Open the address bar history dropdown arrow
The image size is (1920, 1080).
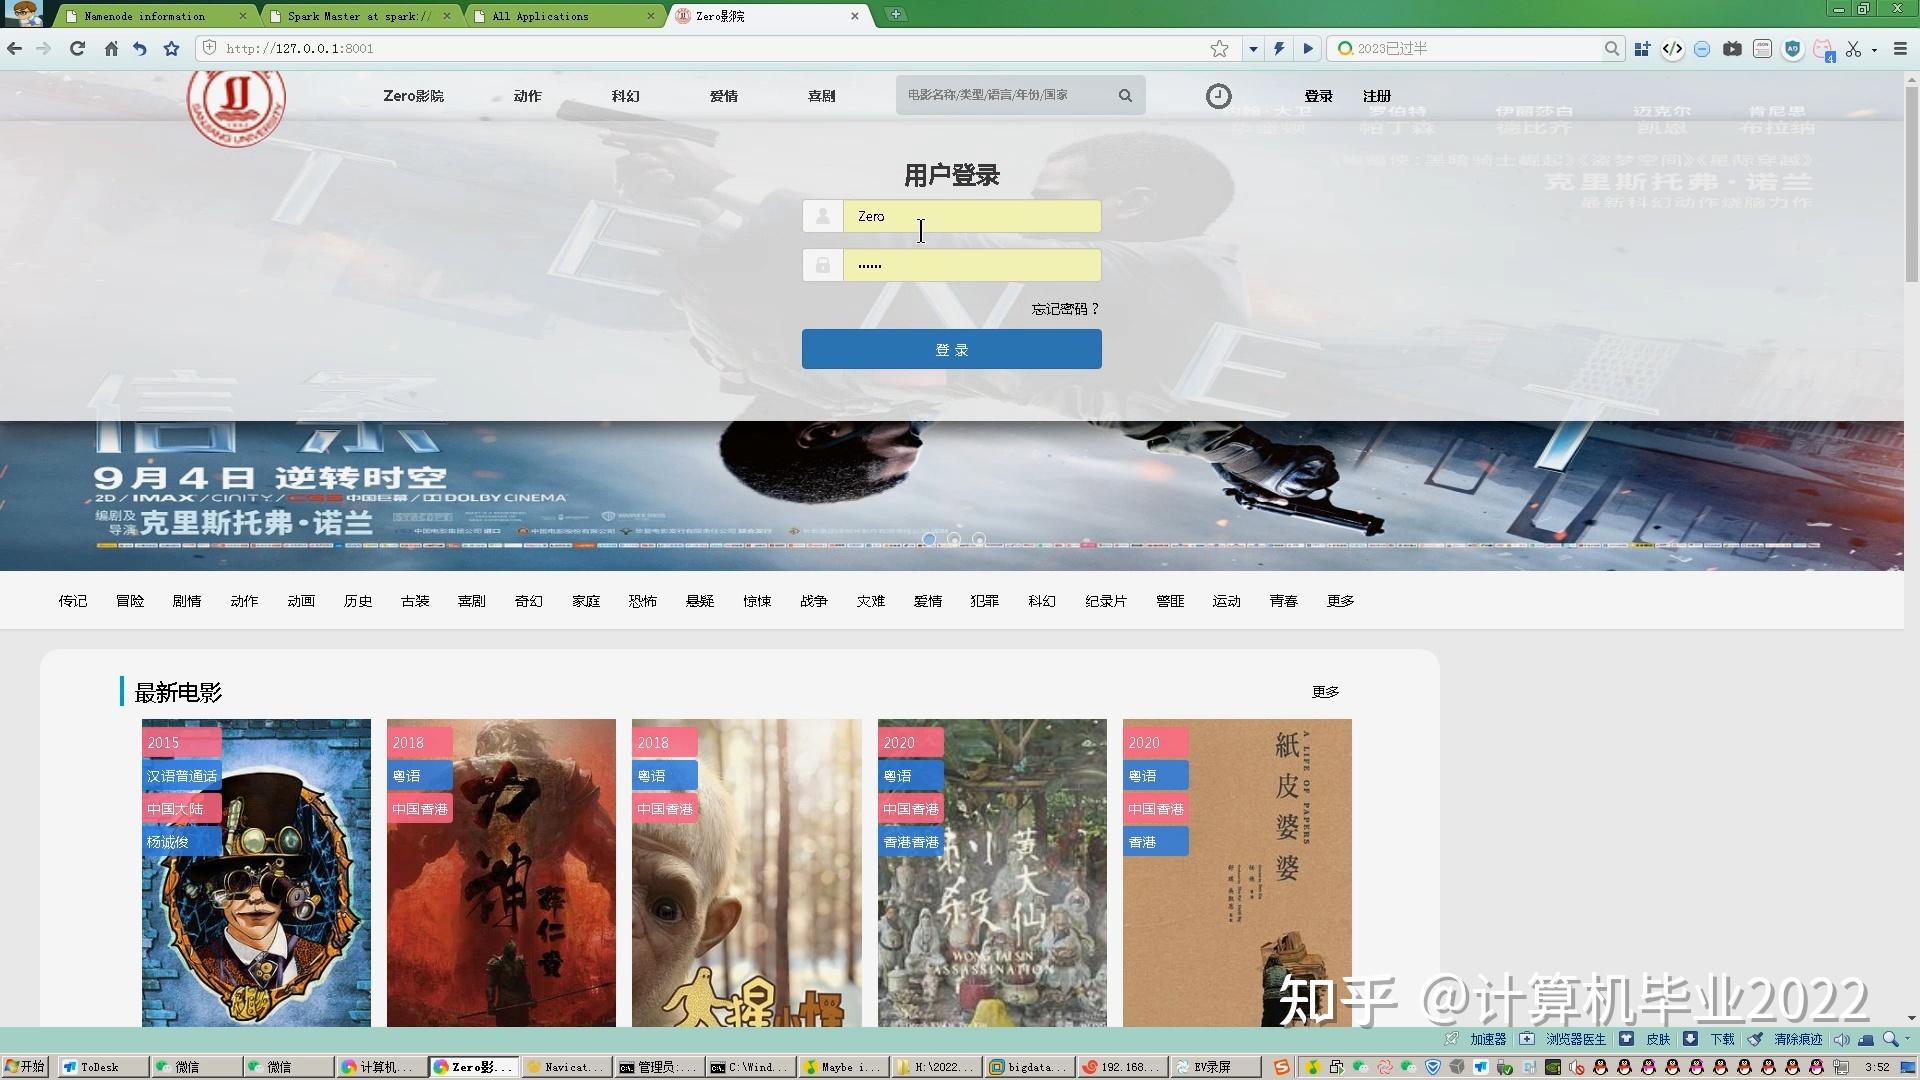1251,48
